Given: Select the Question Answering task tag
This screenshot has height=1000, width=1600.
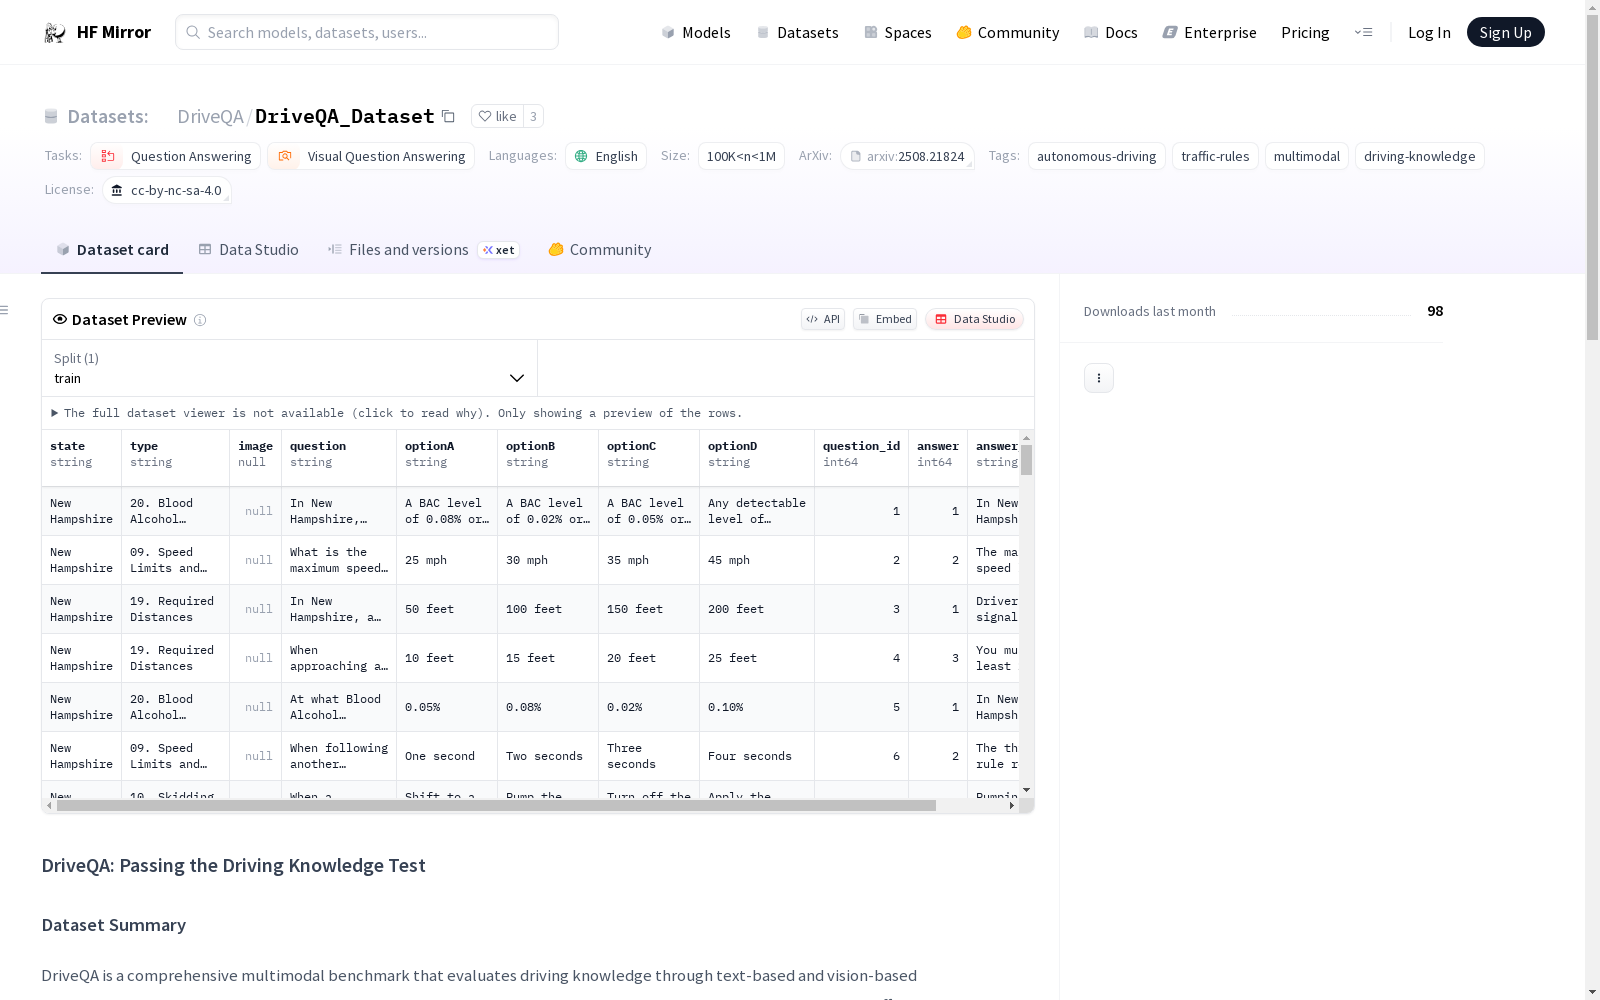Looking at the screenshot, I should point(176,156).
